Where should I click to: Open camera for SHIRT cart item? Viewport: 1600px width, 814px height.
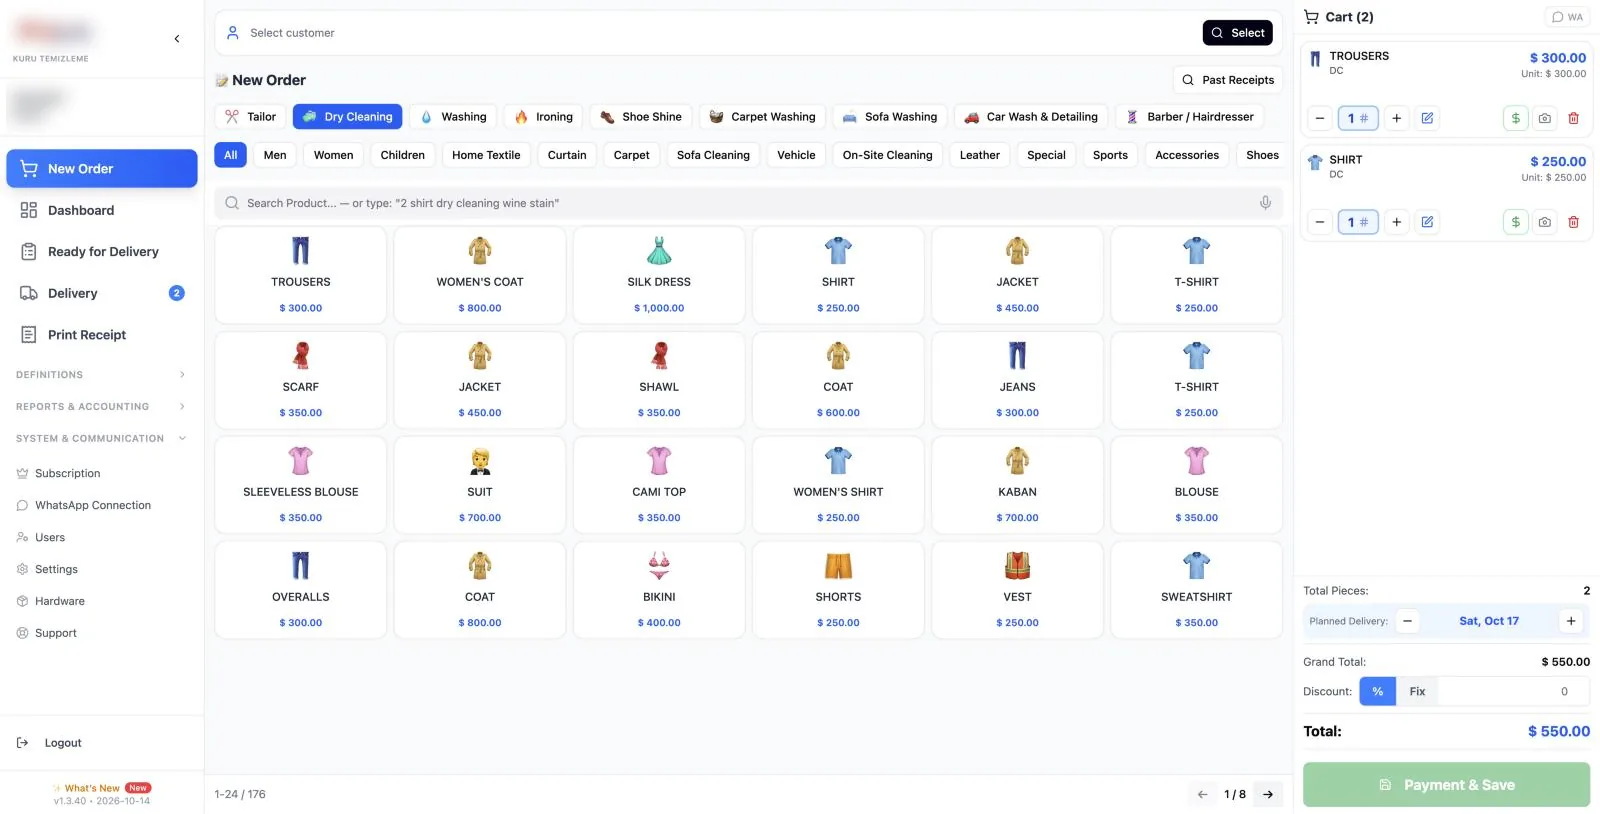pyautogui.click(x=1545, y=222)
